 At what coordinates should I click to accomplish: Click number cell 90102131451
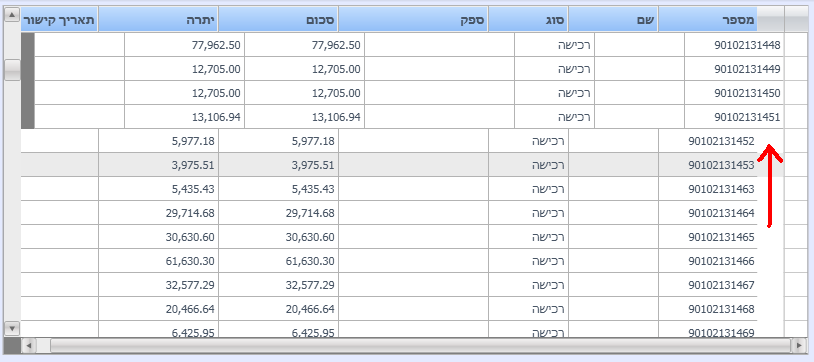pyautogui.click(x=734, y=117)
